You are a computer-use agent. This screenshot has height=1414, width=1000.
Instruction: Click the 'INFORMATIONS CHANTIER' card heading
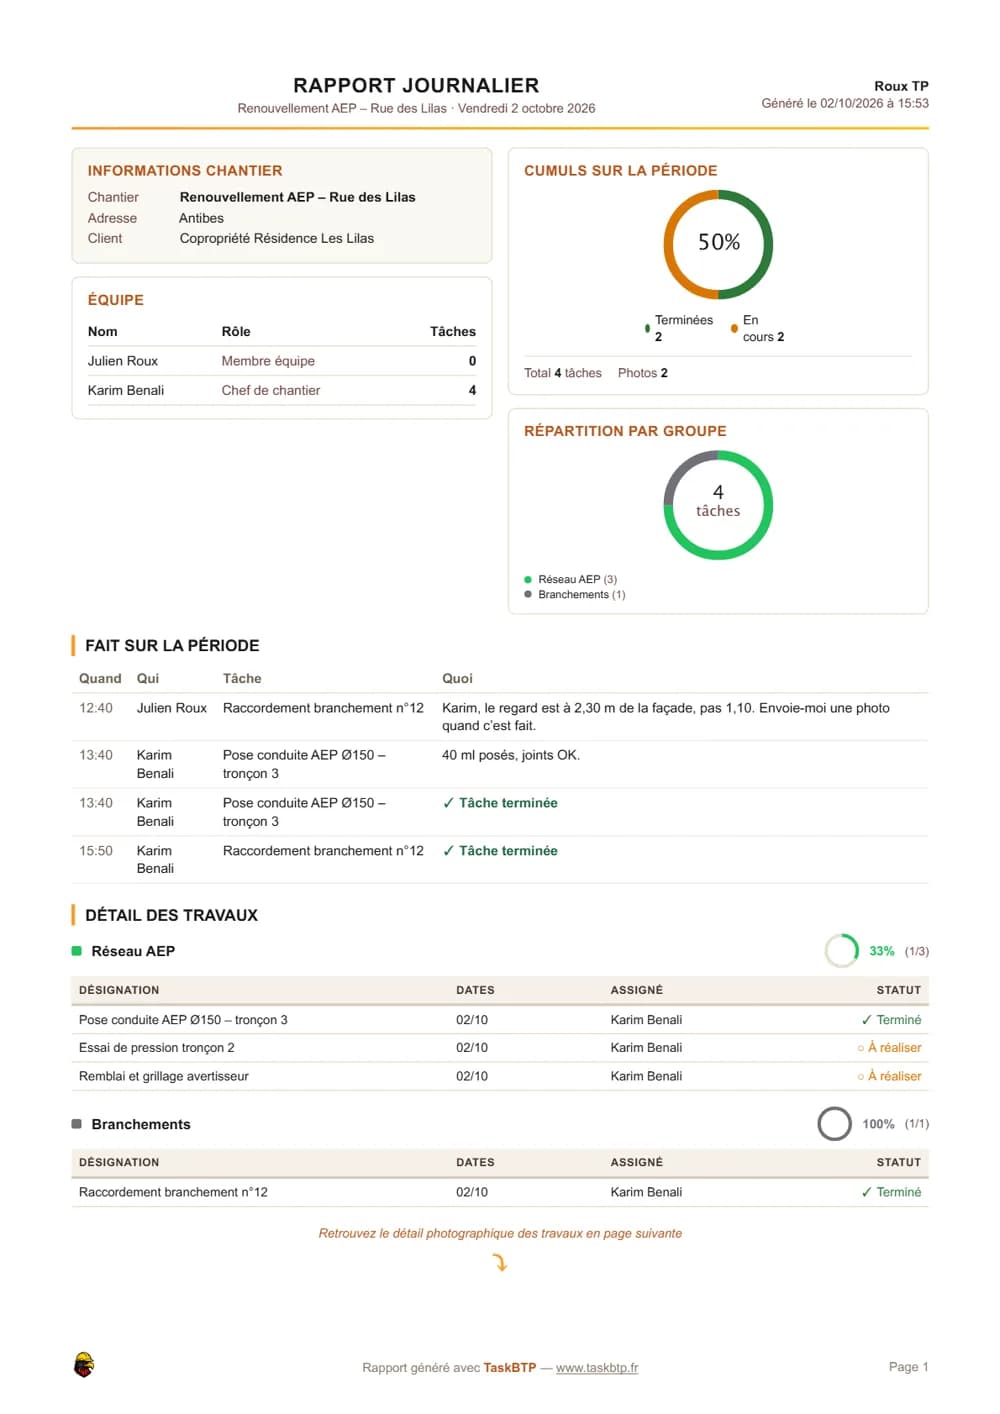(x=185, y=171)
